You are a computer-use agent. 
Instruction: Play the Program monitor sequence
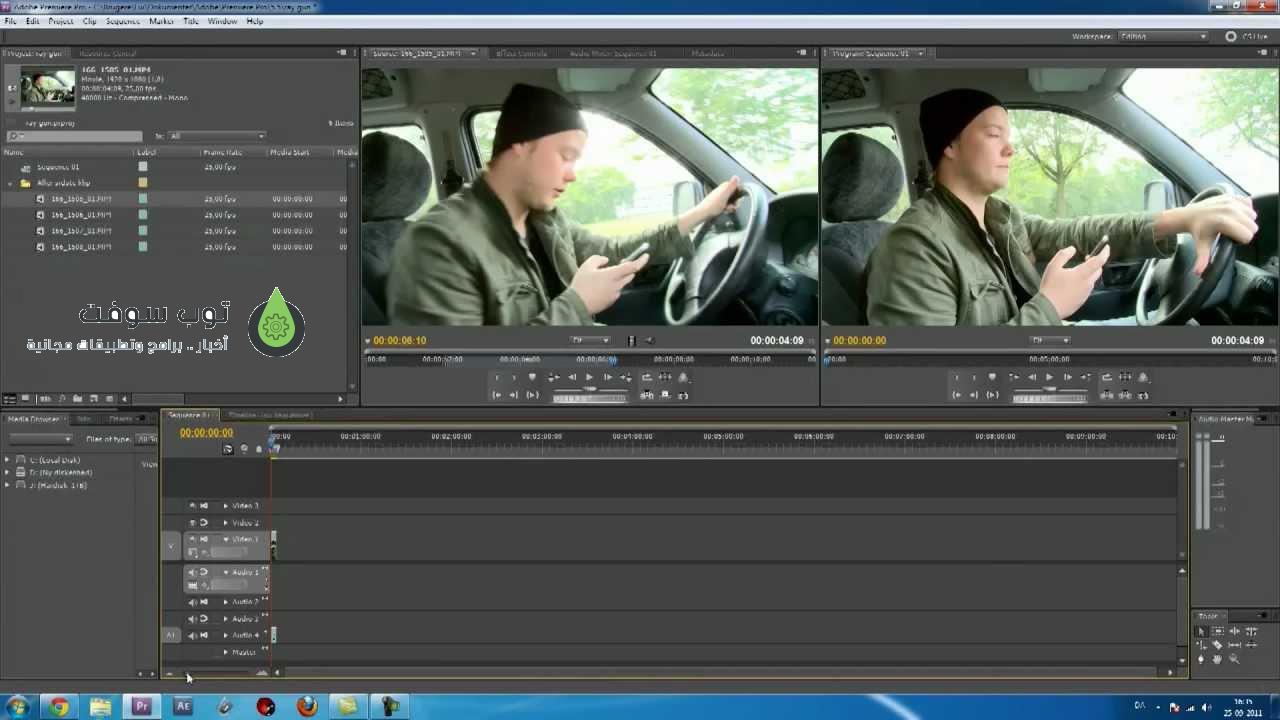1049,377
